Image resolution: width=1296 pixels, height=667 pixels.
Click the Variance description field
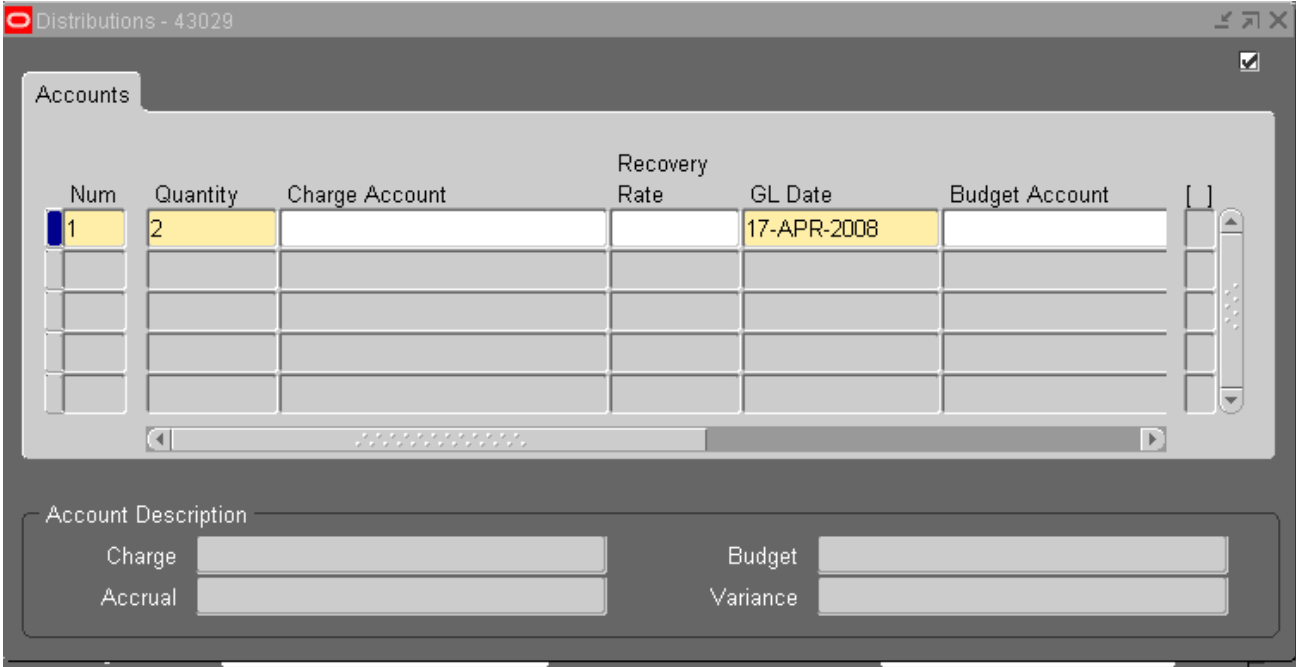click(x=1022, y=597)
